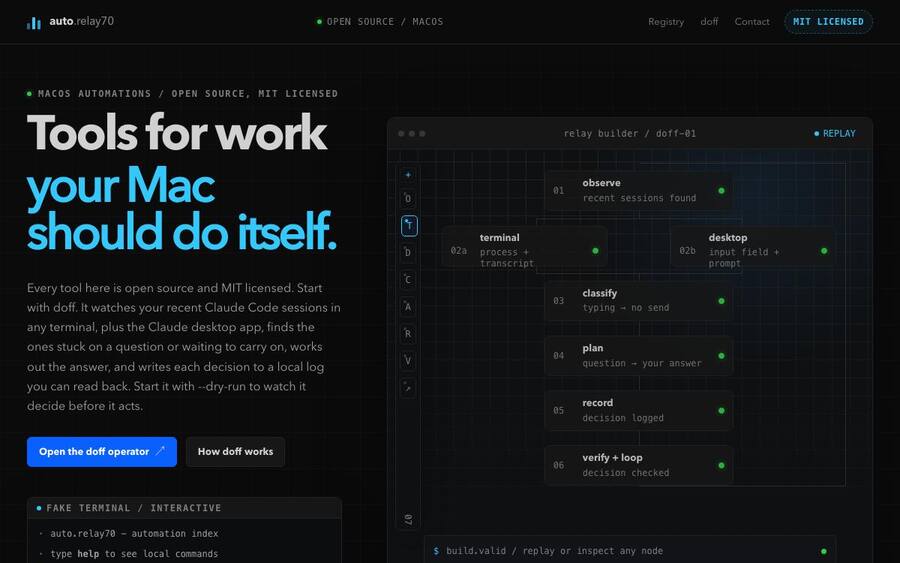Select the 05 record node
The height and width of the screenshot is (563, 900).
tap(638, 410)
